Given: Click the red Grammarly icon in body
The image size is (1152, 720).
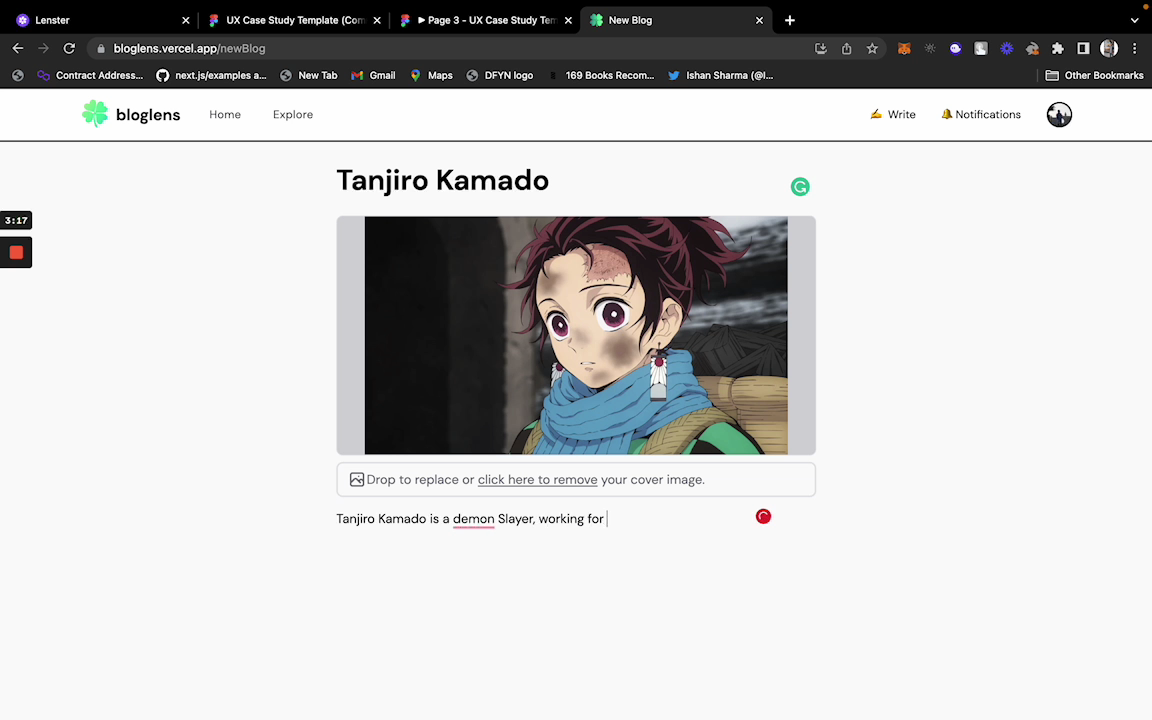Looking at the screenshot, I should (x=763, y=516).
